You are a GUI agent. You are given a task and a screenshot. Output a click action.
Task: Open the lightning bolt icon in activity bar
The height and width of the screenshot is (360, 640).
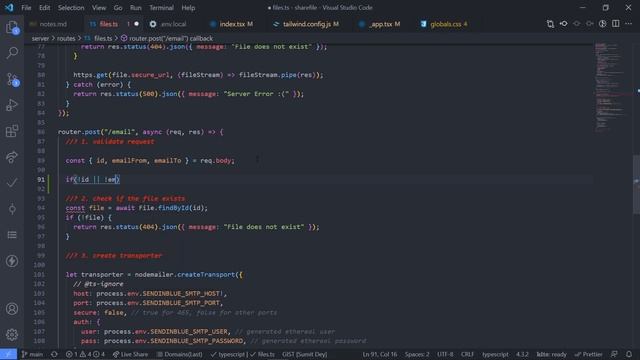tap(12, 261)
